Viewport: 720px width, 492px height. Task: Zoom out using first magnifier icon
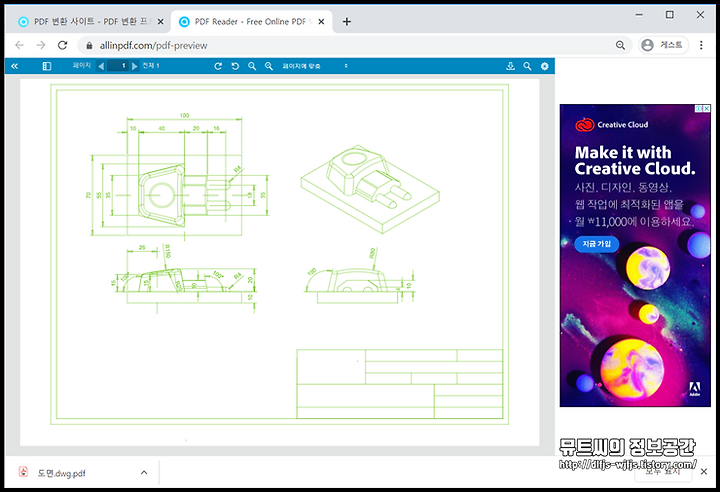[252, 66]
